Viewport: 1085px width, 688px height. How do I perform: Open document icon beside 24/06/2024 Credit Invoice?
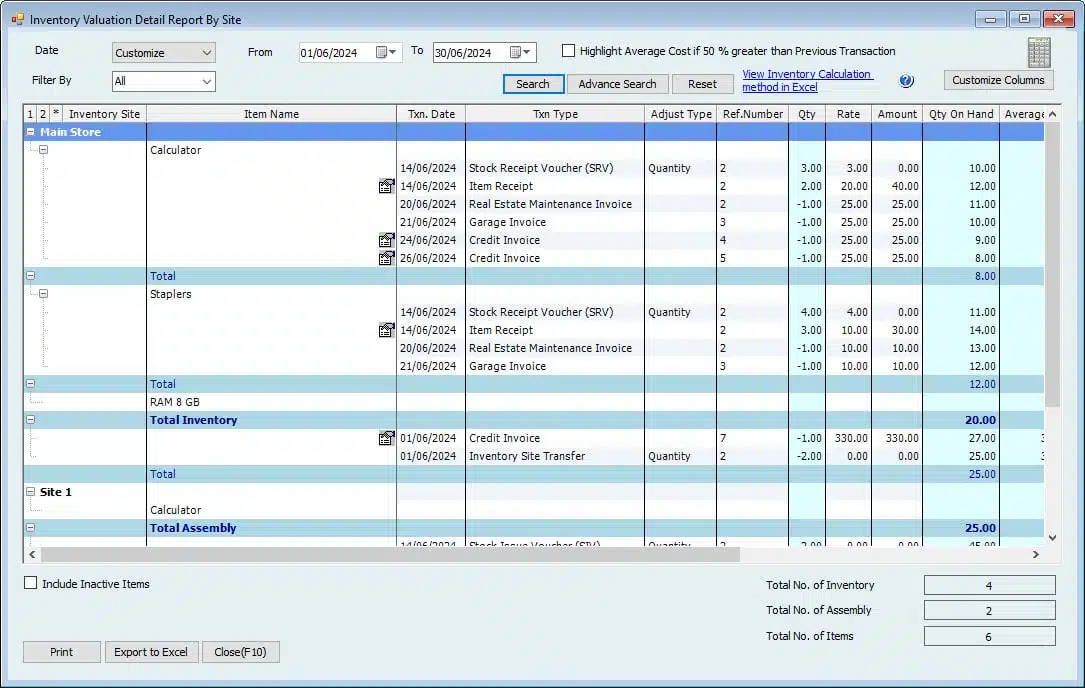coord(386,240)
